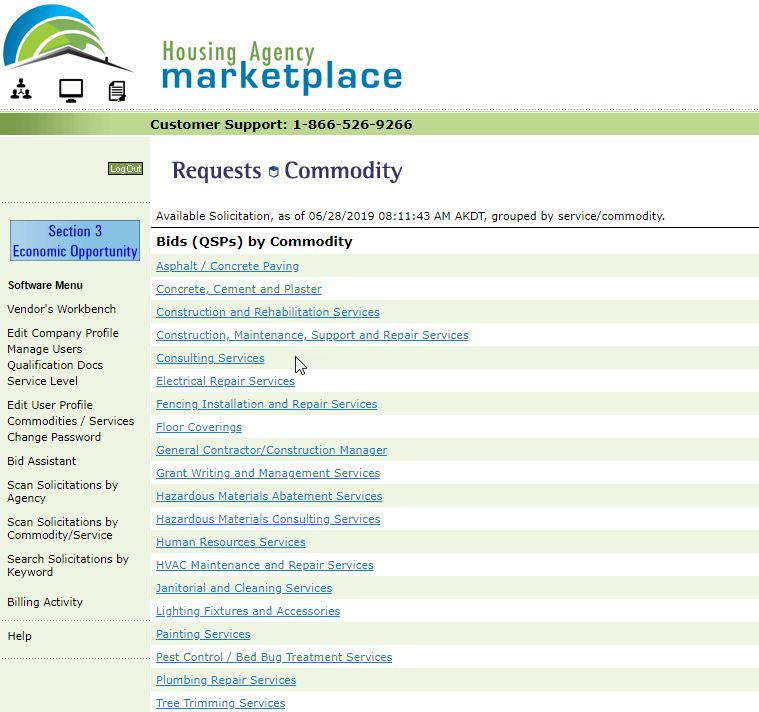Screen dimensions: 759x712
Task: Open Search Solicitations by Keyword
Action: [x=68, y=565]
